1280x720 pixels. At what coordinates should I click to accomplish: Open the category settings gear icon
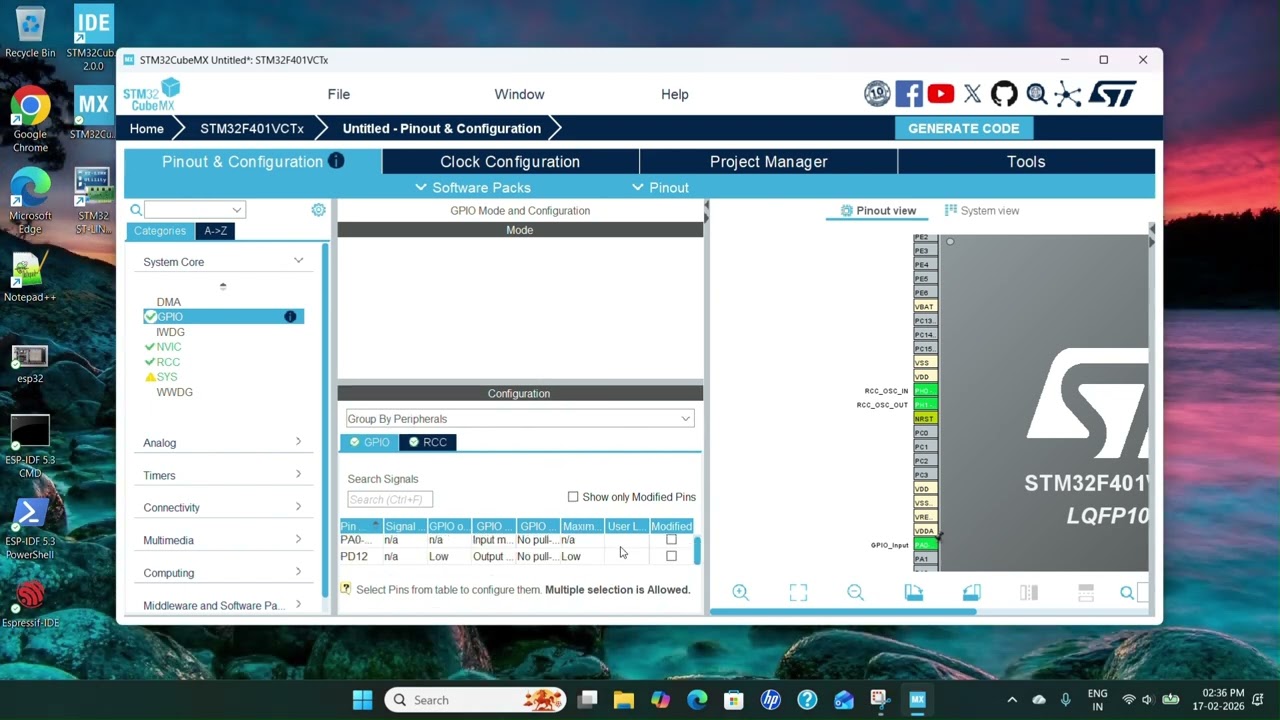(x=318, y=210)
